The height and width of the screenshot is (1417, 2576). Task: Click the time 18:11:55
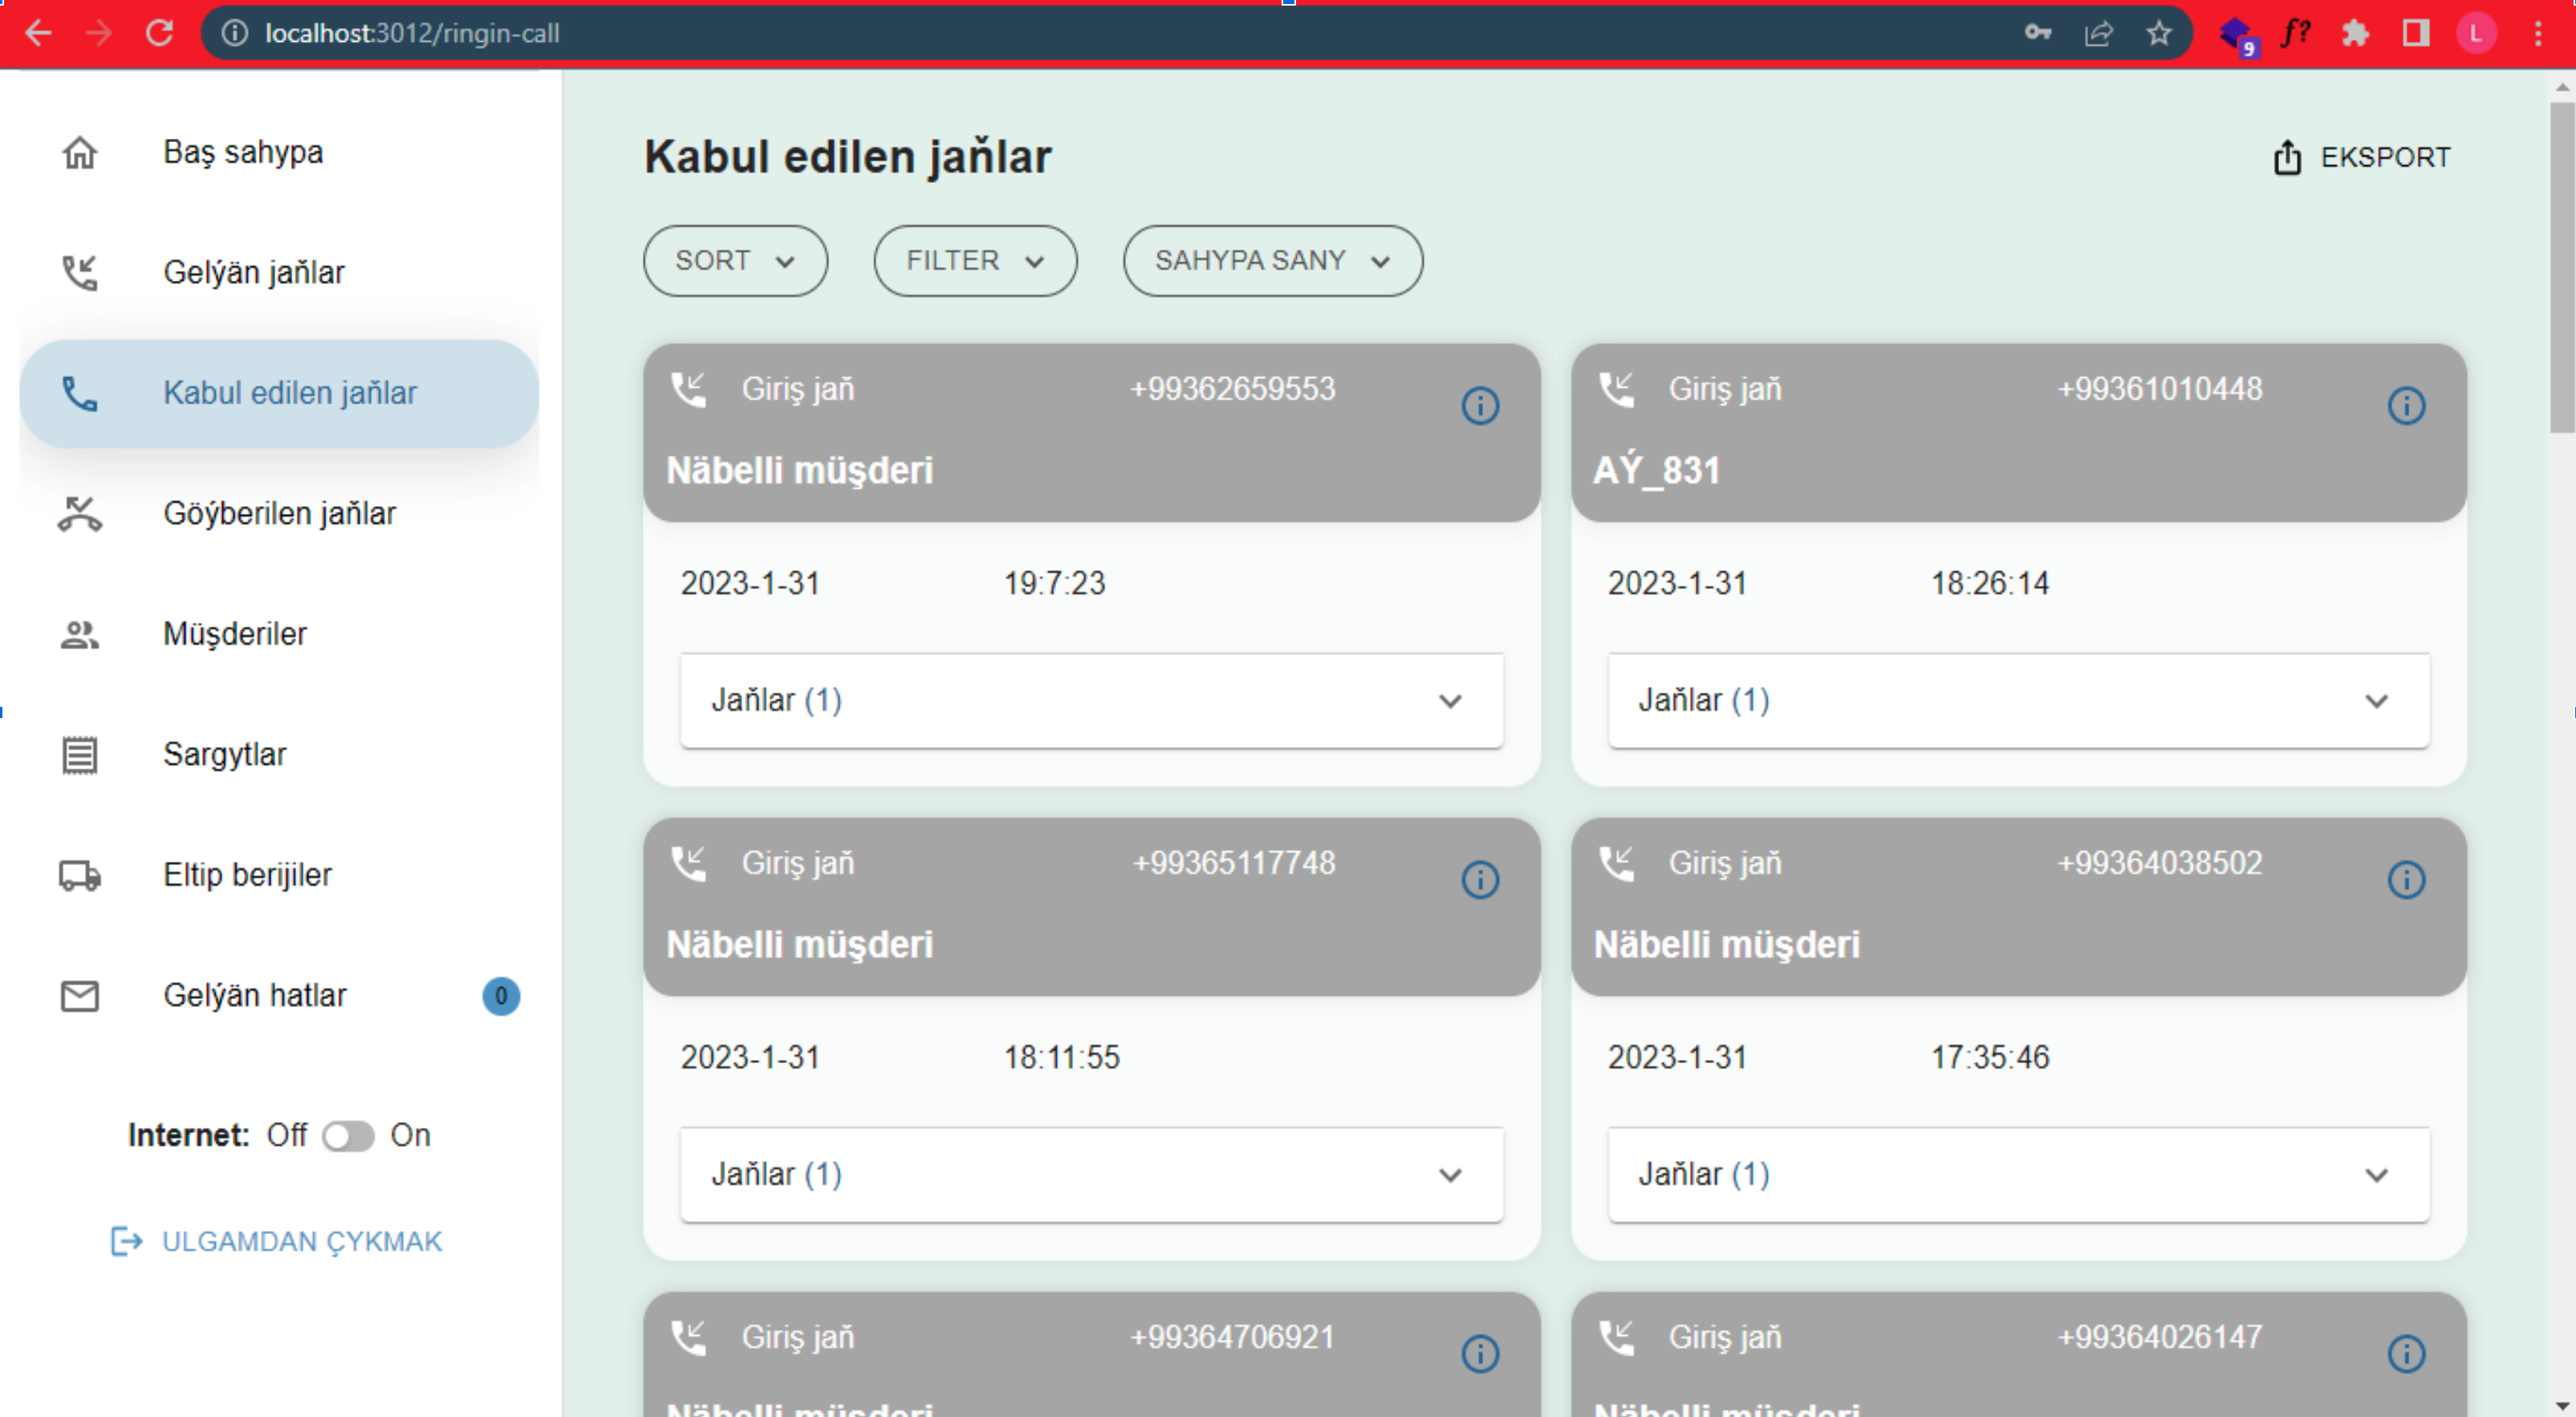(x=1061, y=1057)
